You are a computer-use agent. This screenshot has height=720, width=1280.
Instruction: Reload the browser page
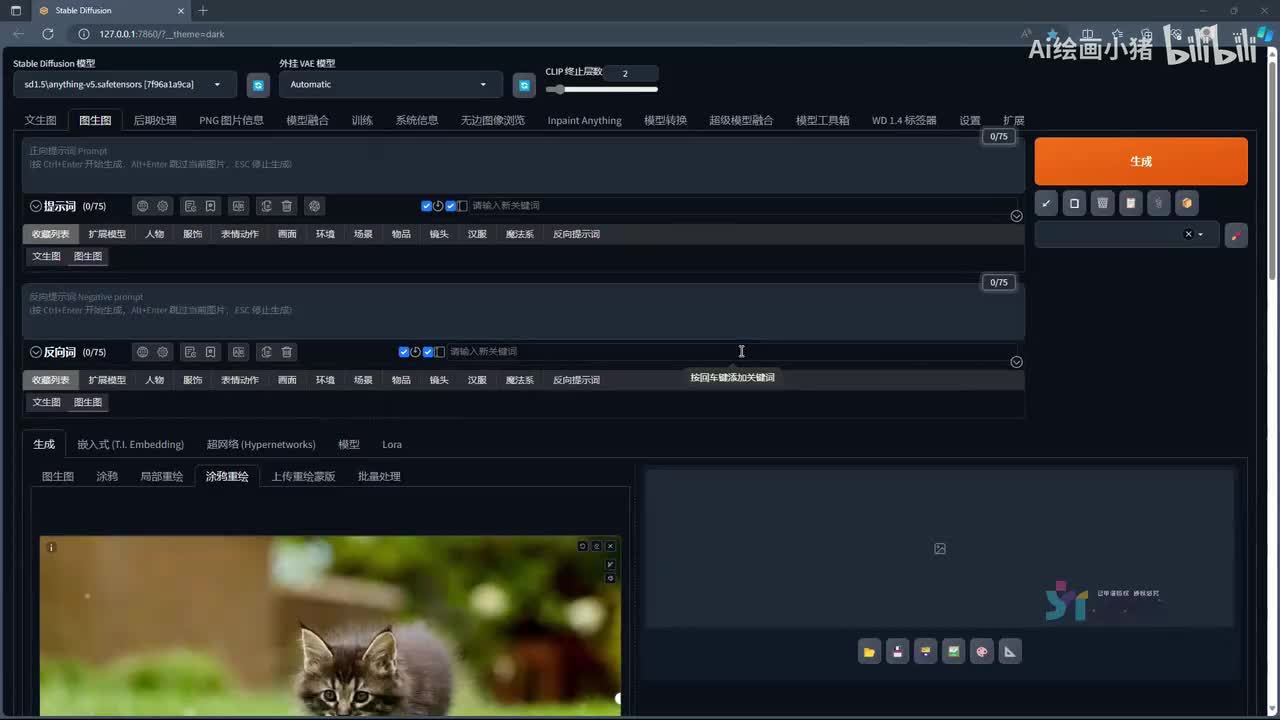tap(50, 34)
